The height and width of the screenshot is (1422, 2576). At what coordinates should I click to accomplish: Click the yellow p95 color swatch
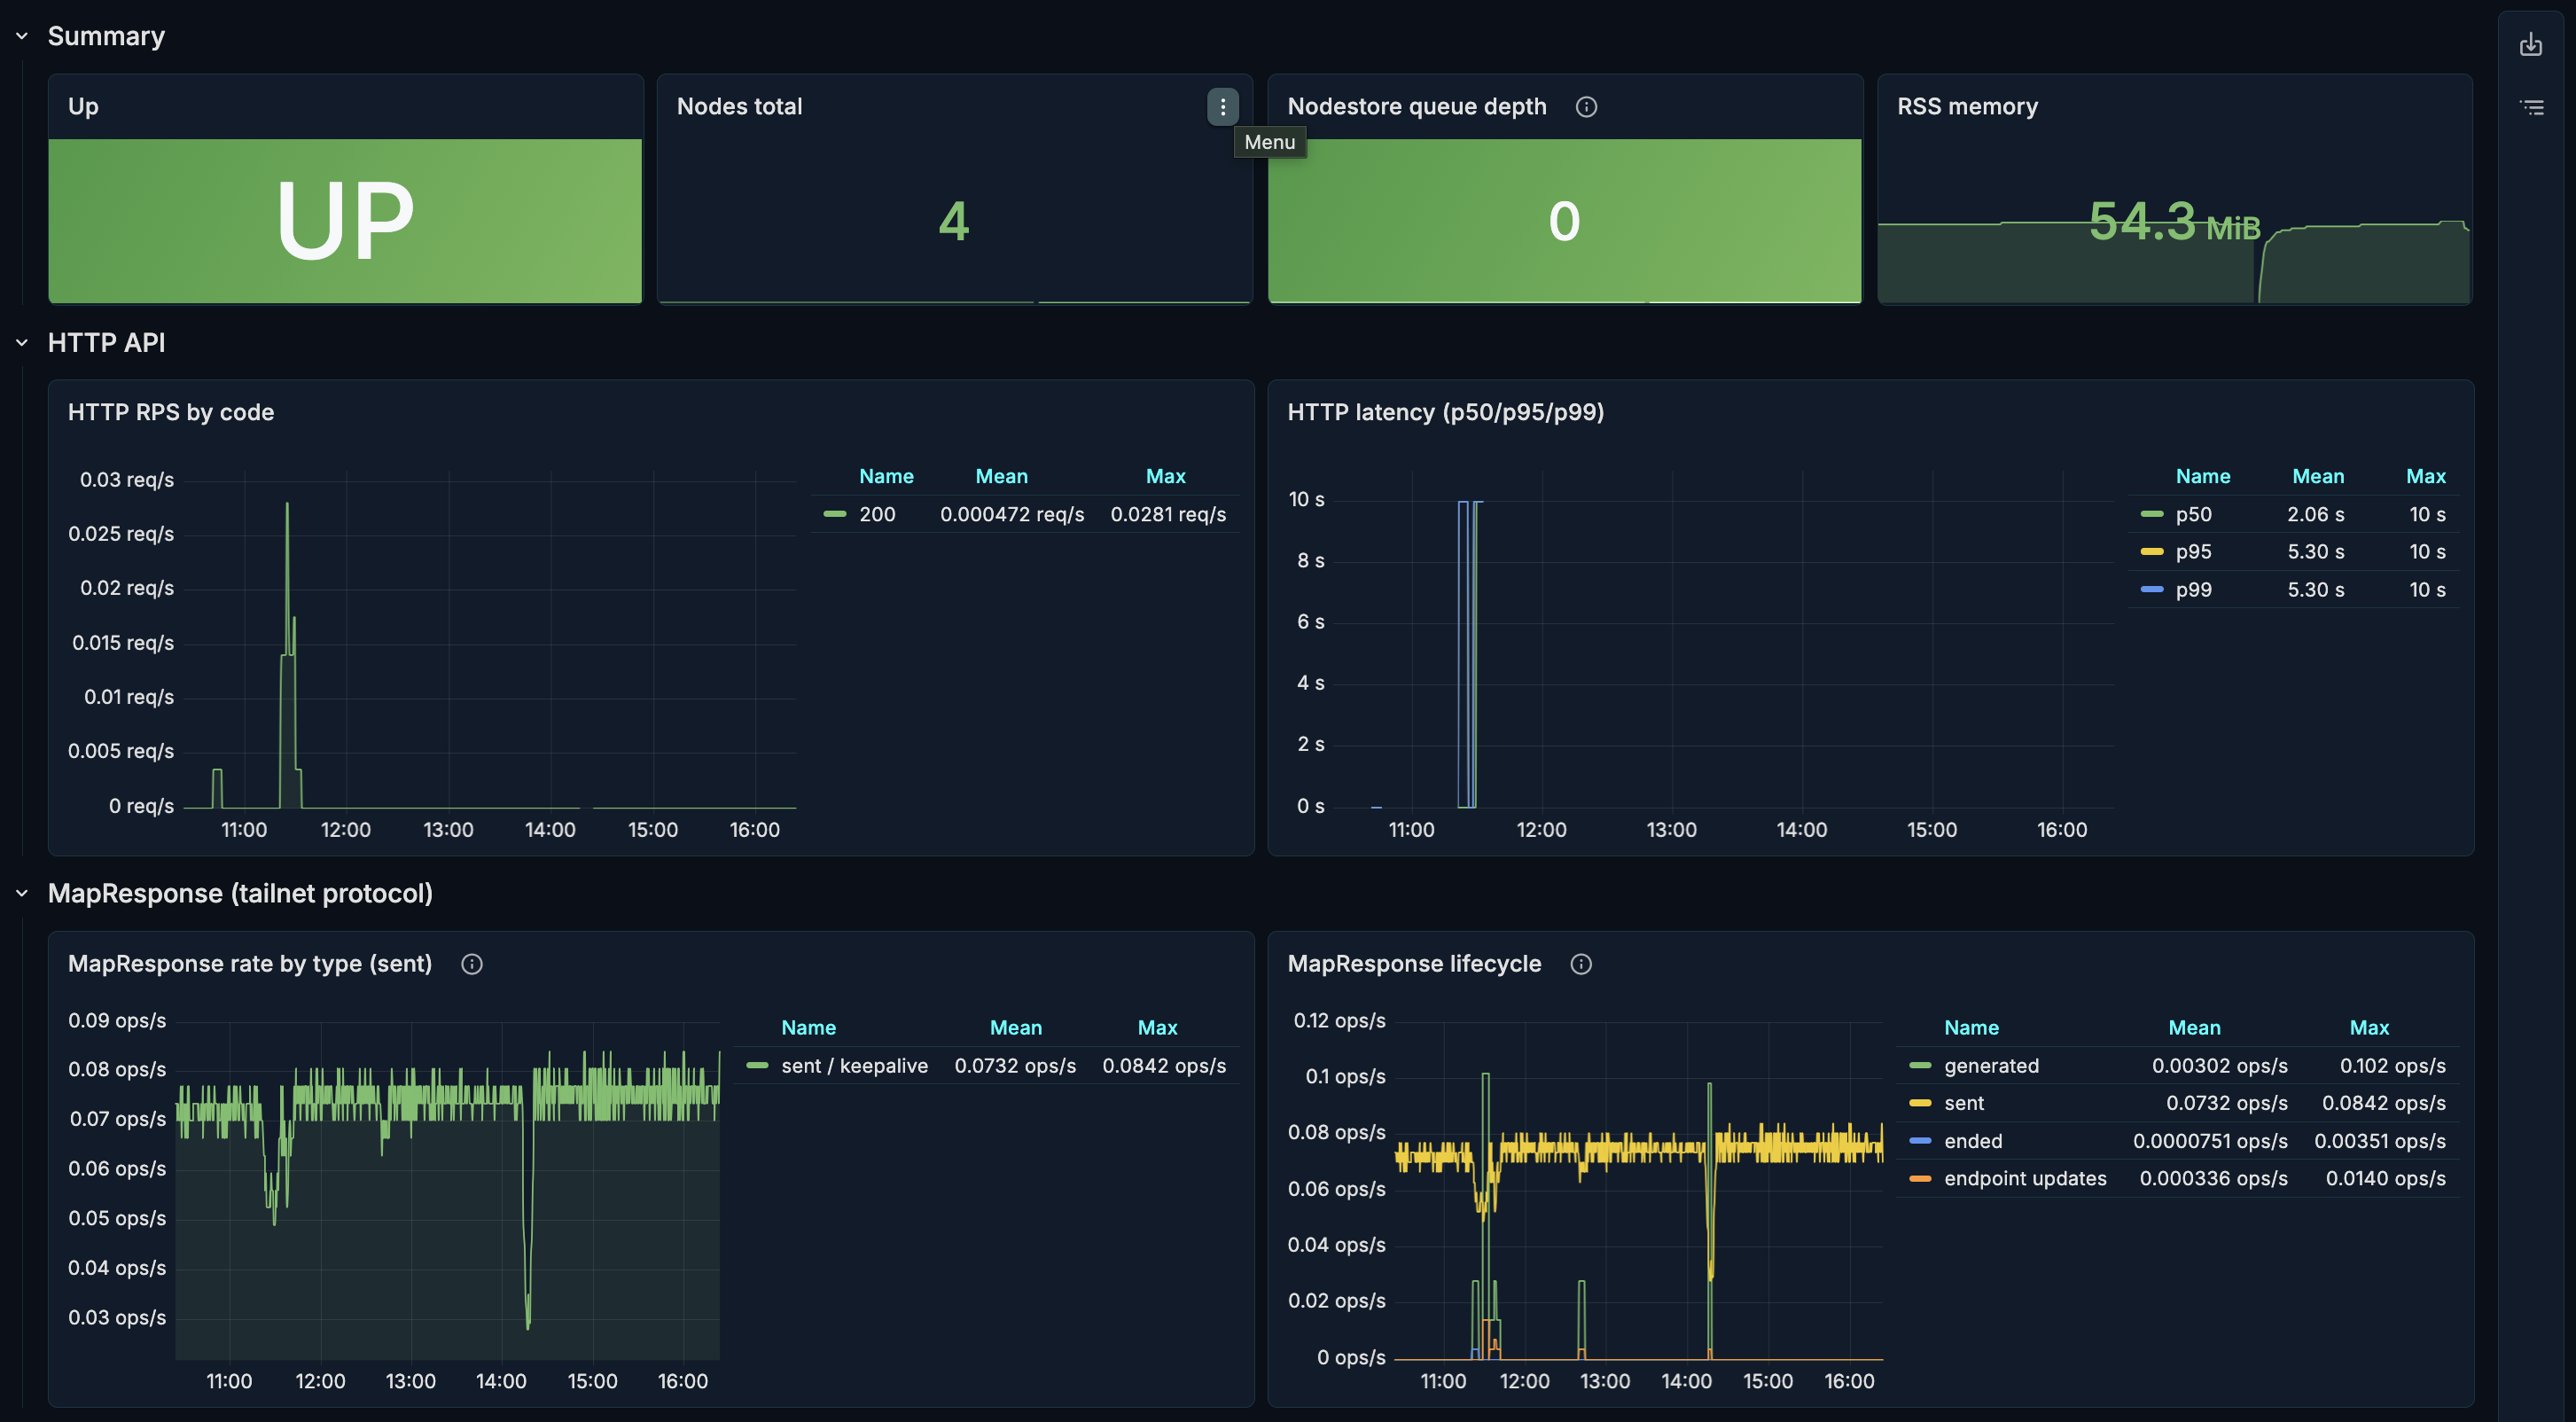click(2151, 552)
